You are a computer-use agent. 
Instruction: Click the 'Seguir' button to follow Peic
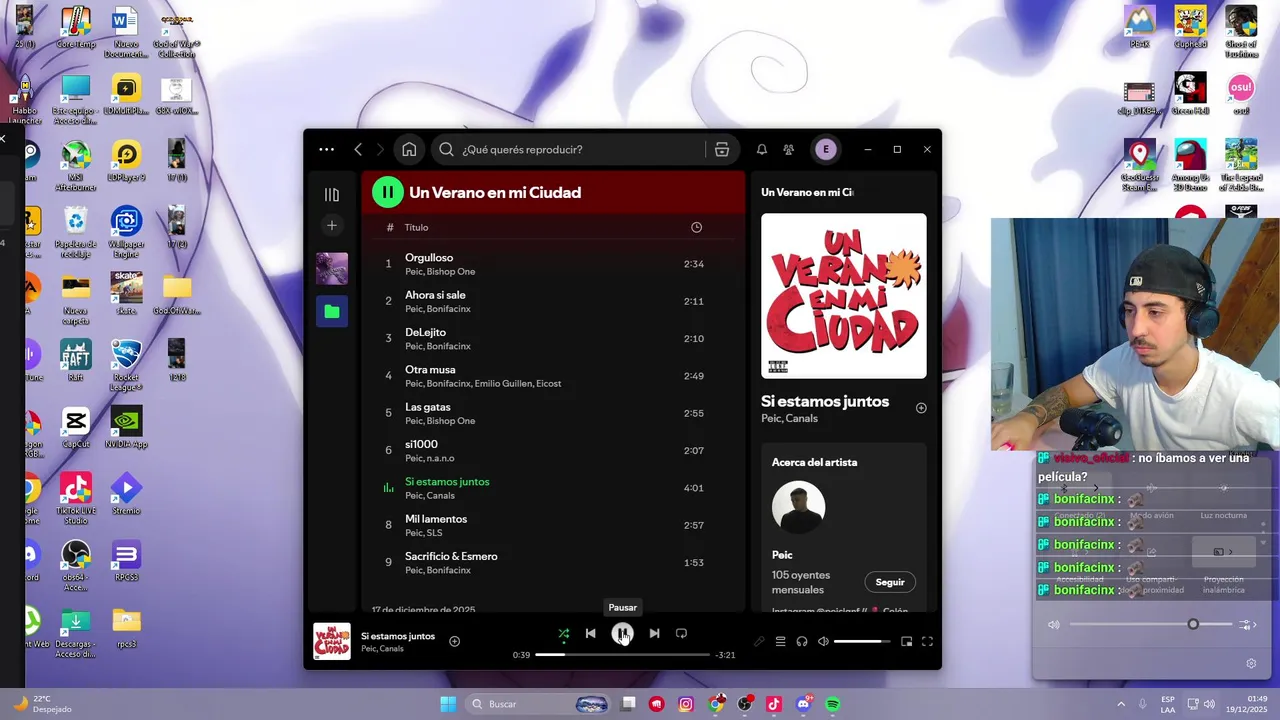[x=890, y=582]
